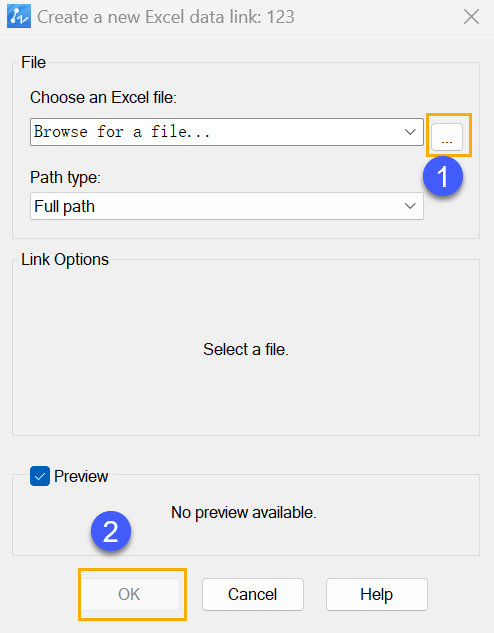The image size is (494, 633).
Task: Open the Path type dropdown chevron
Action: 410,206
